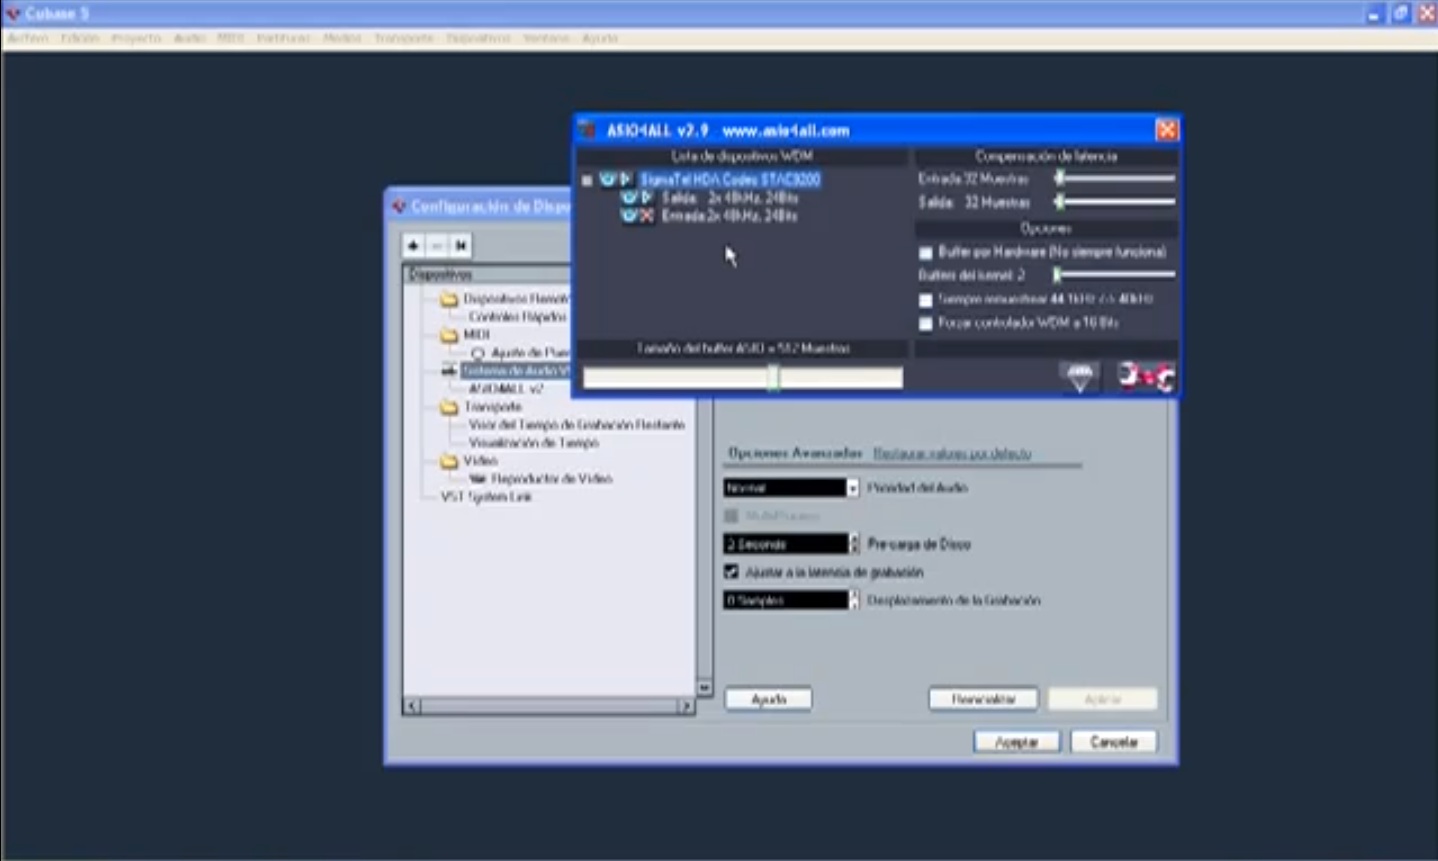Screen dimensions: 1438x861
Task: Toggle power icon of SigmaTel HDA Codec
Action: tap(607, 180)
